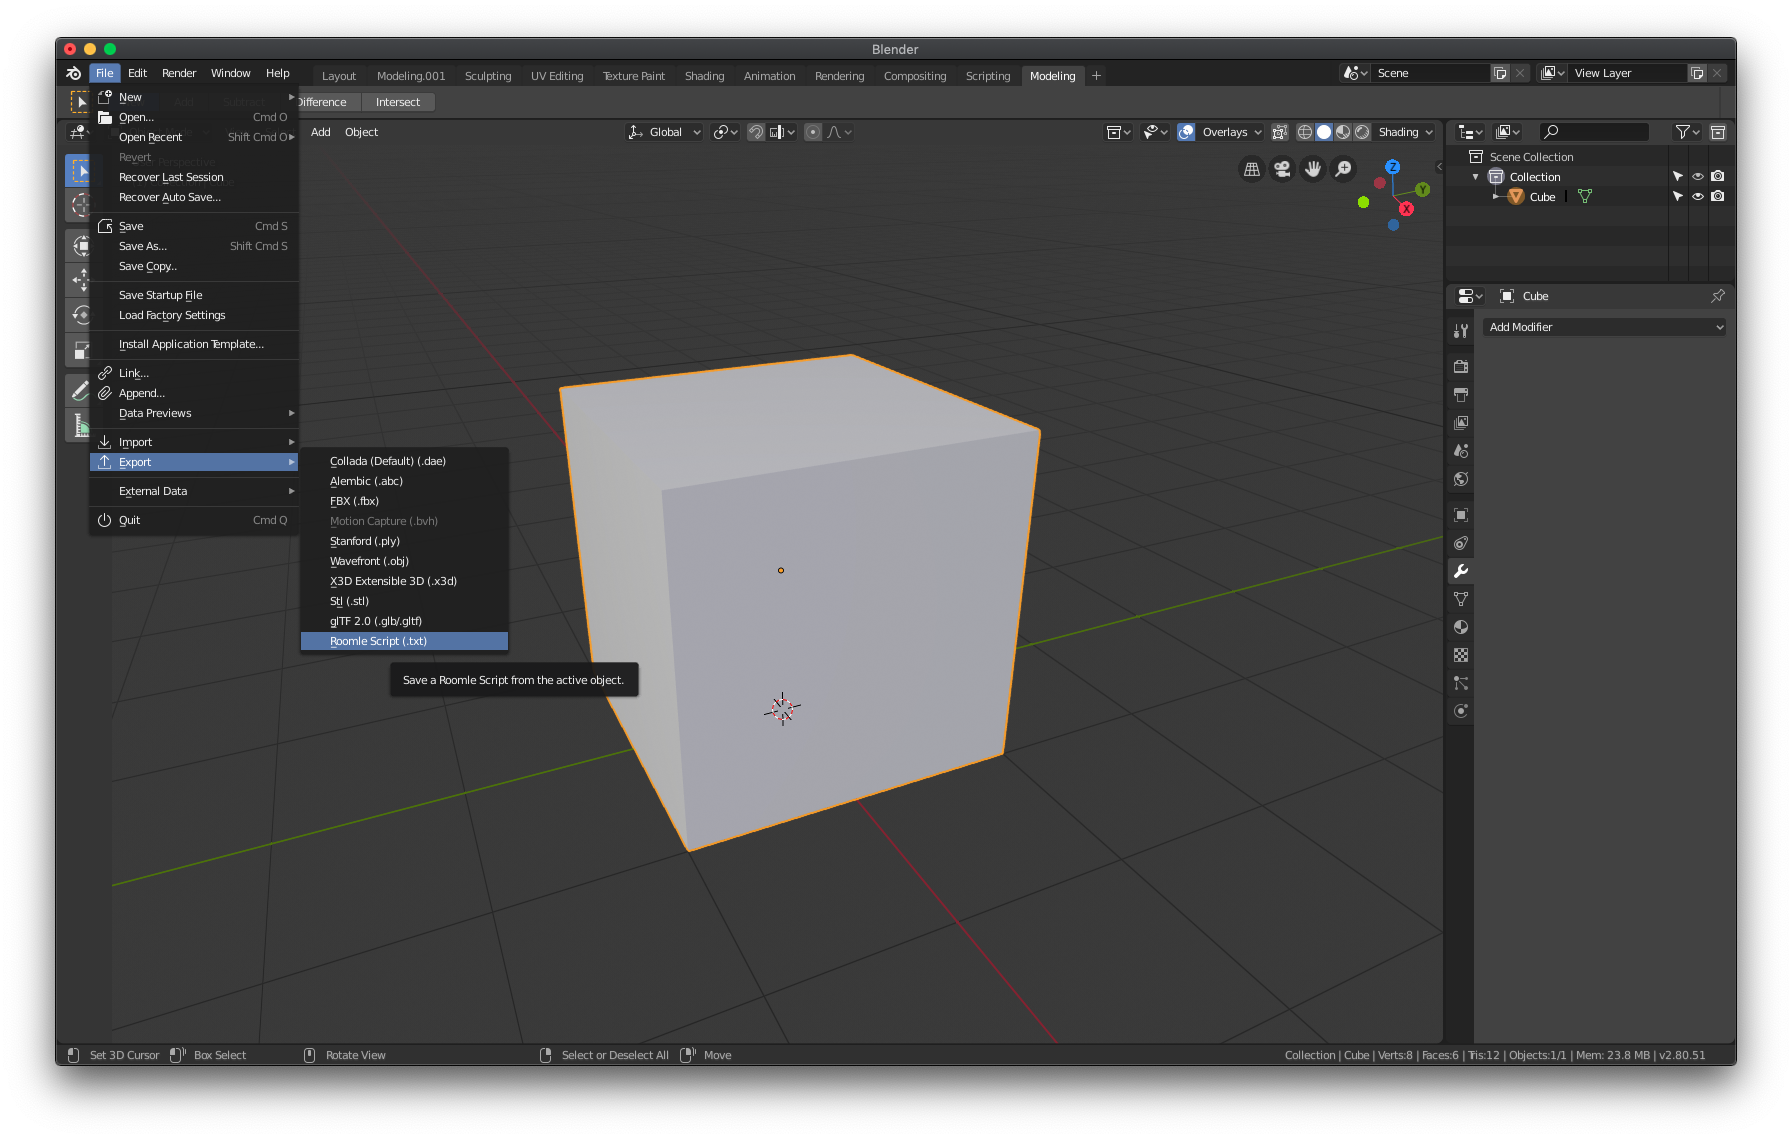The height and width of the screenshot is (1139, 1792).
Task: Collapse the Collection tree item
Action: tap(1475, 177)
